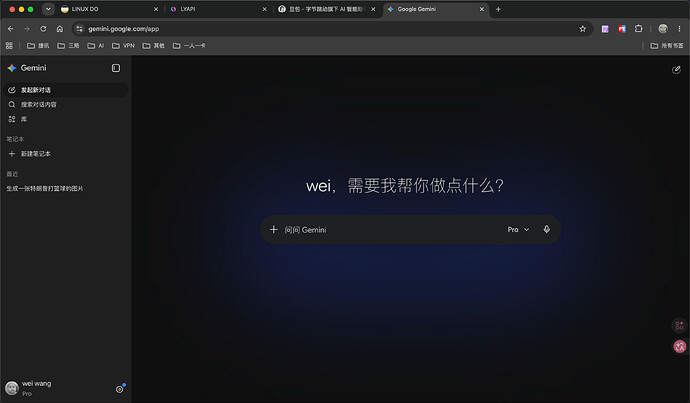Image resolution: width=690 pixels, height=403 pixels.
Task: Open settings gear beside wei wang
Action: [119, 389]
